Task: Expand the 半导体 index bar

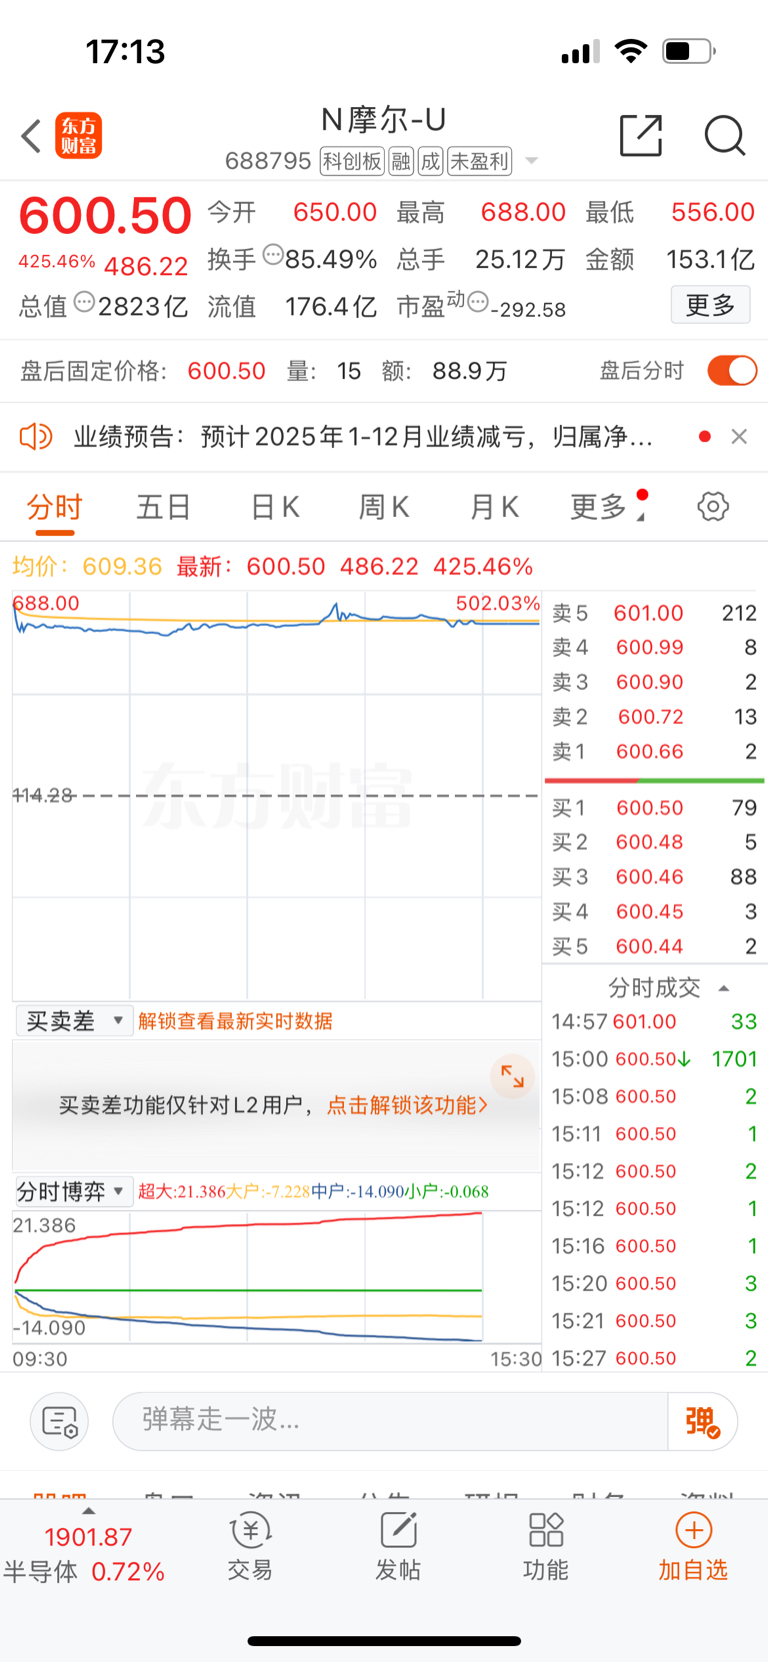Action: [88, 1546]
